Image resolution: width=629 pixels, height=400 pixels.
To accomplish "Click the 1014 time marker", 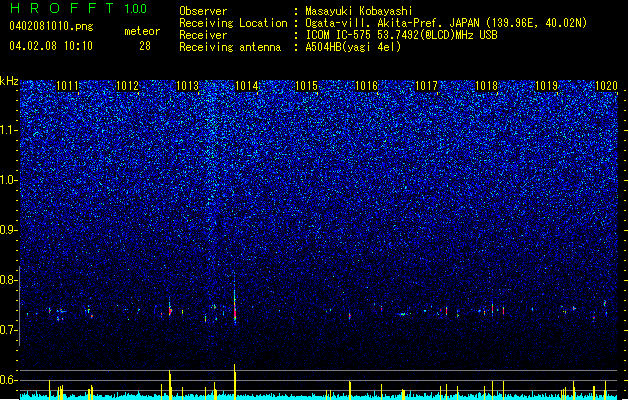I will click(247, 86).
